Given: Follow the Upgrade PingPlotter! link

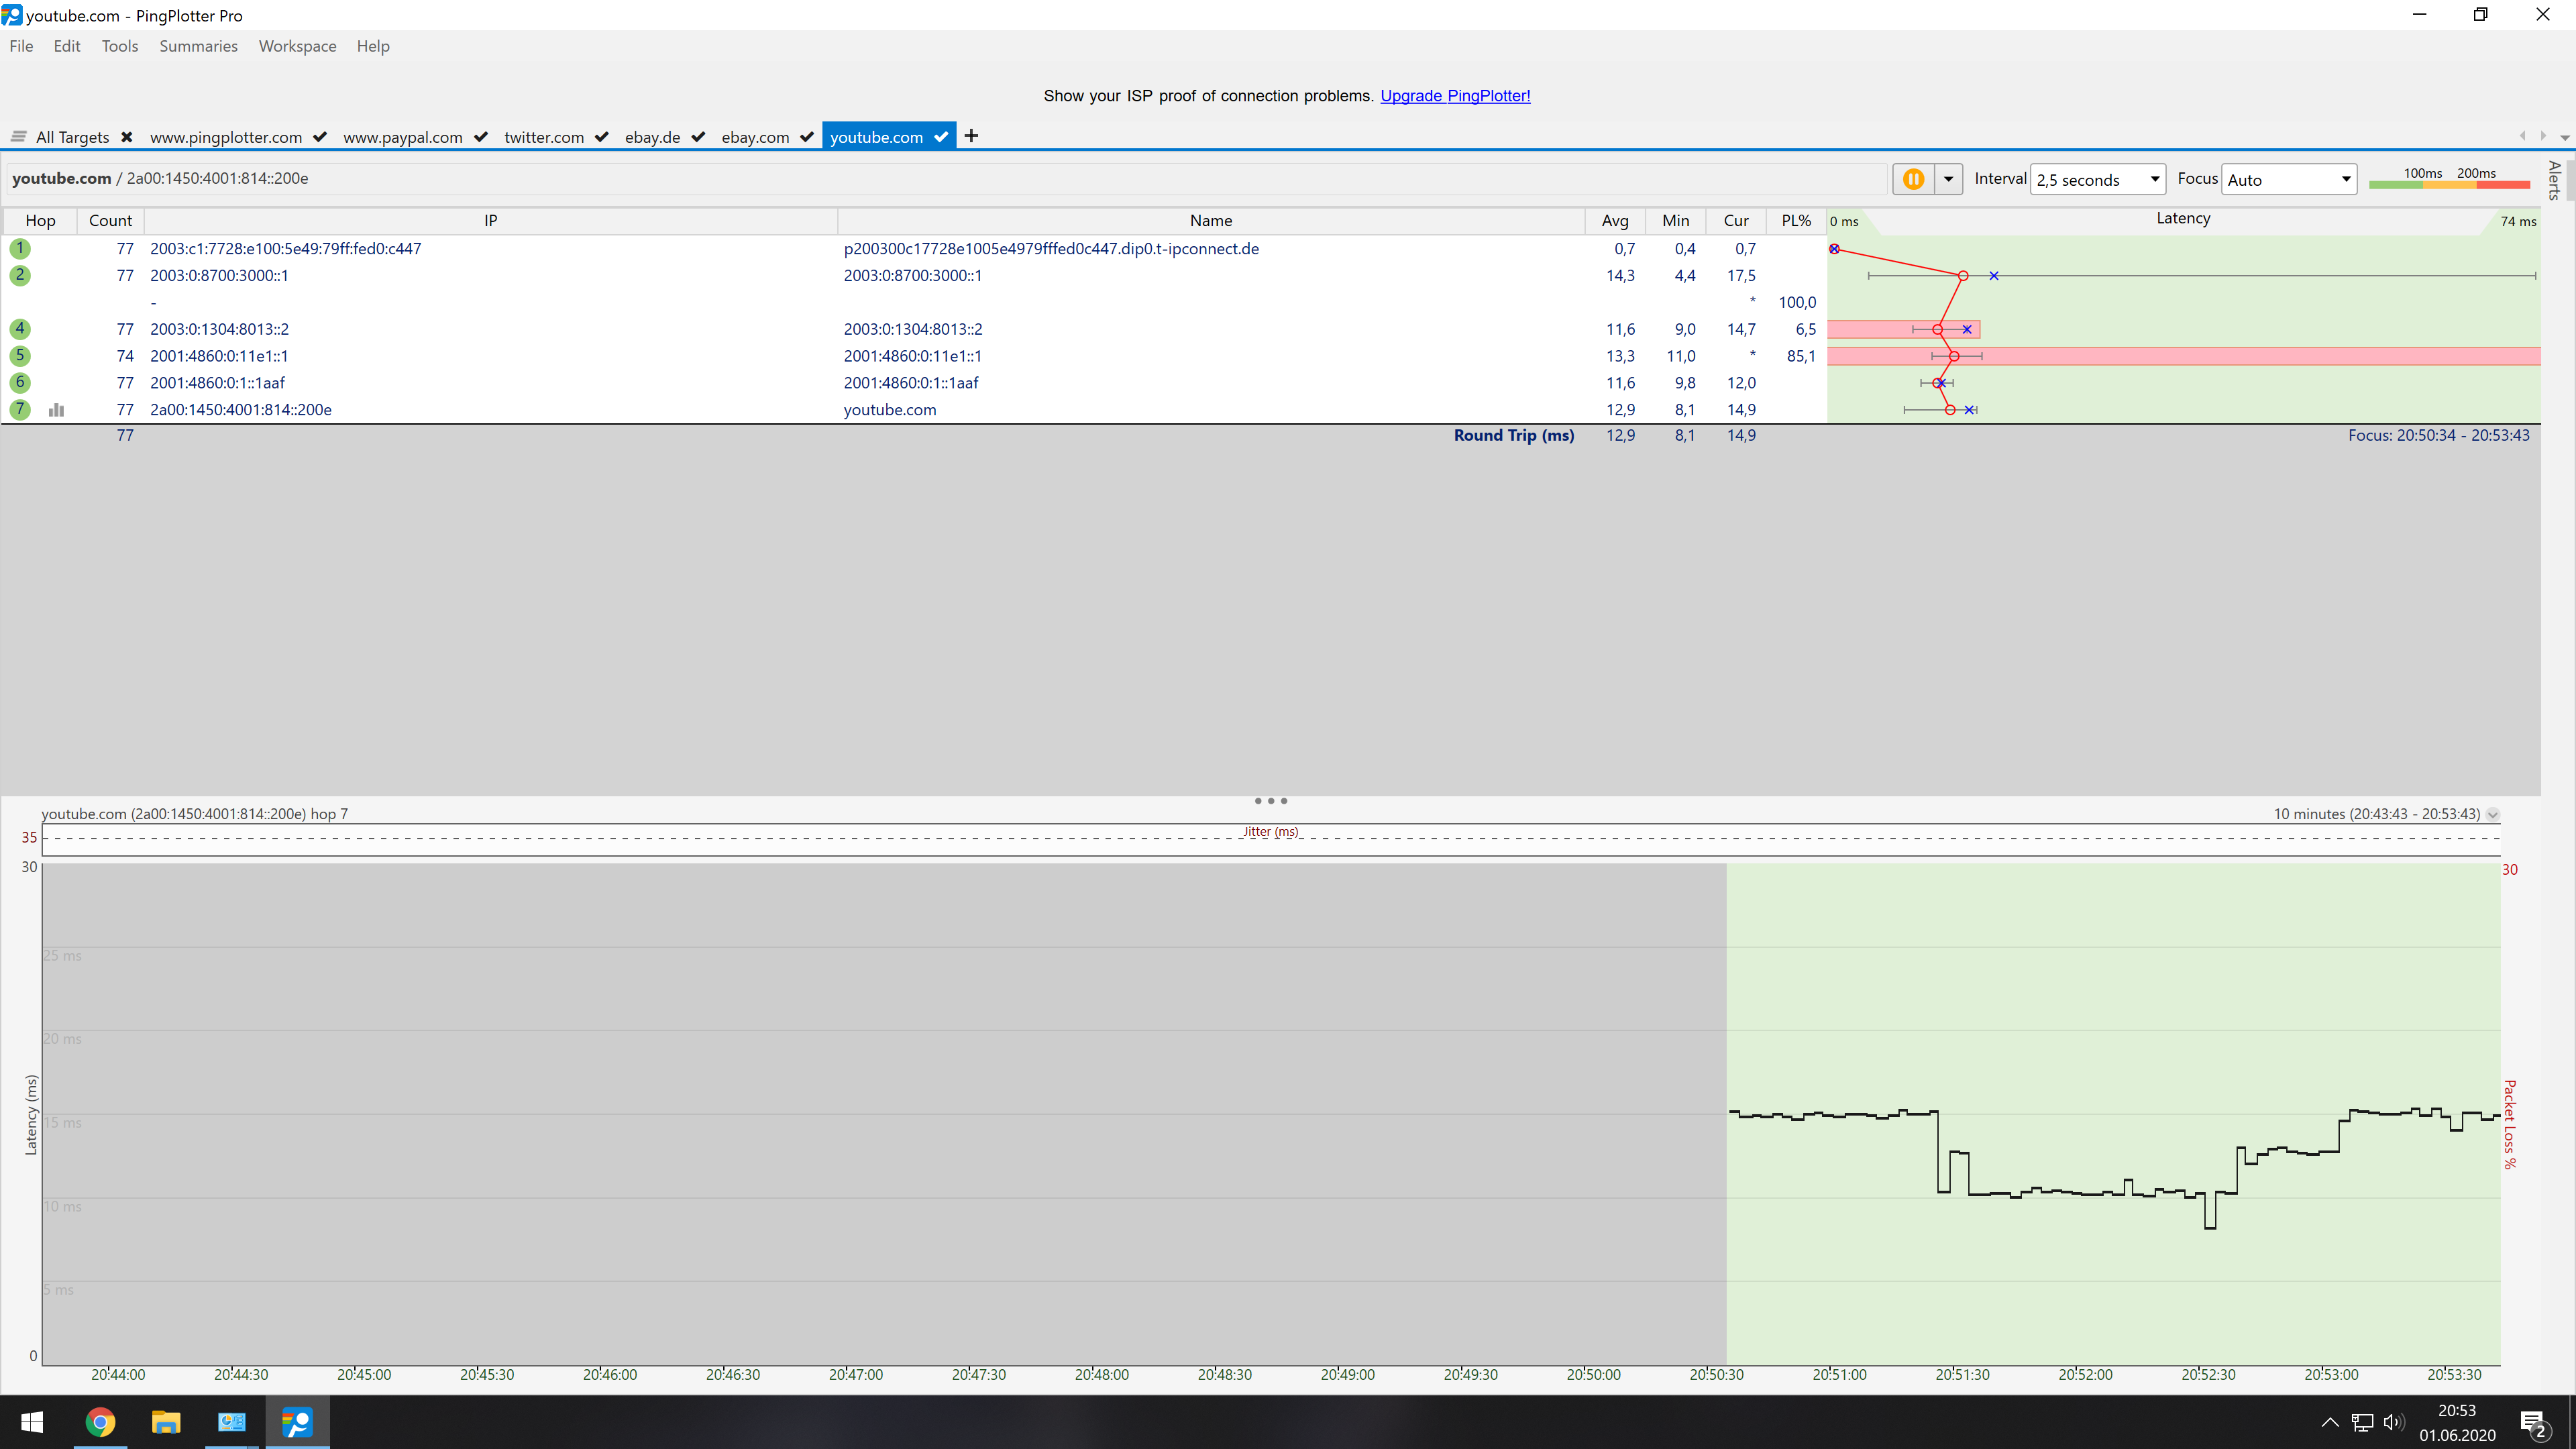Looking at the screenshot, I should (1455, 96).
